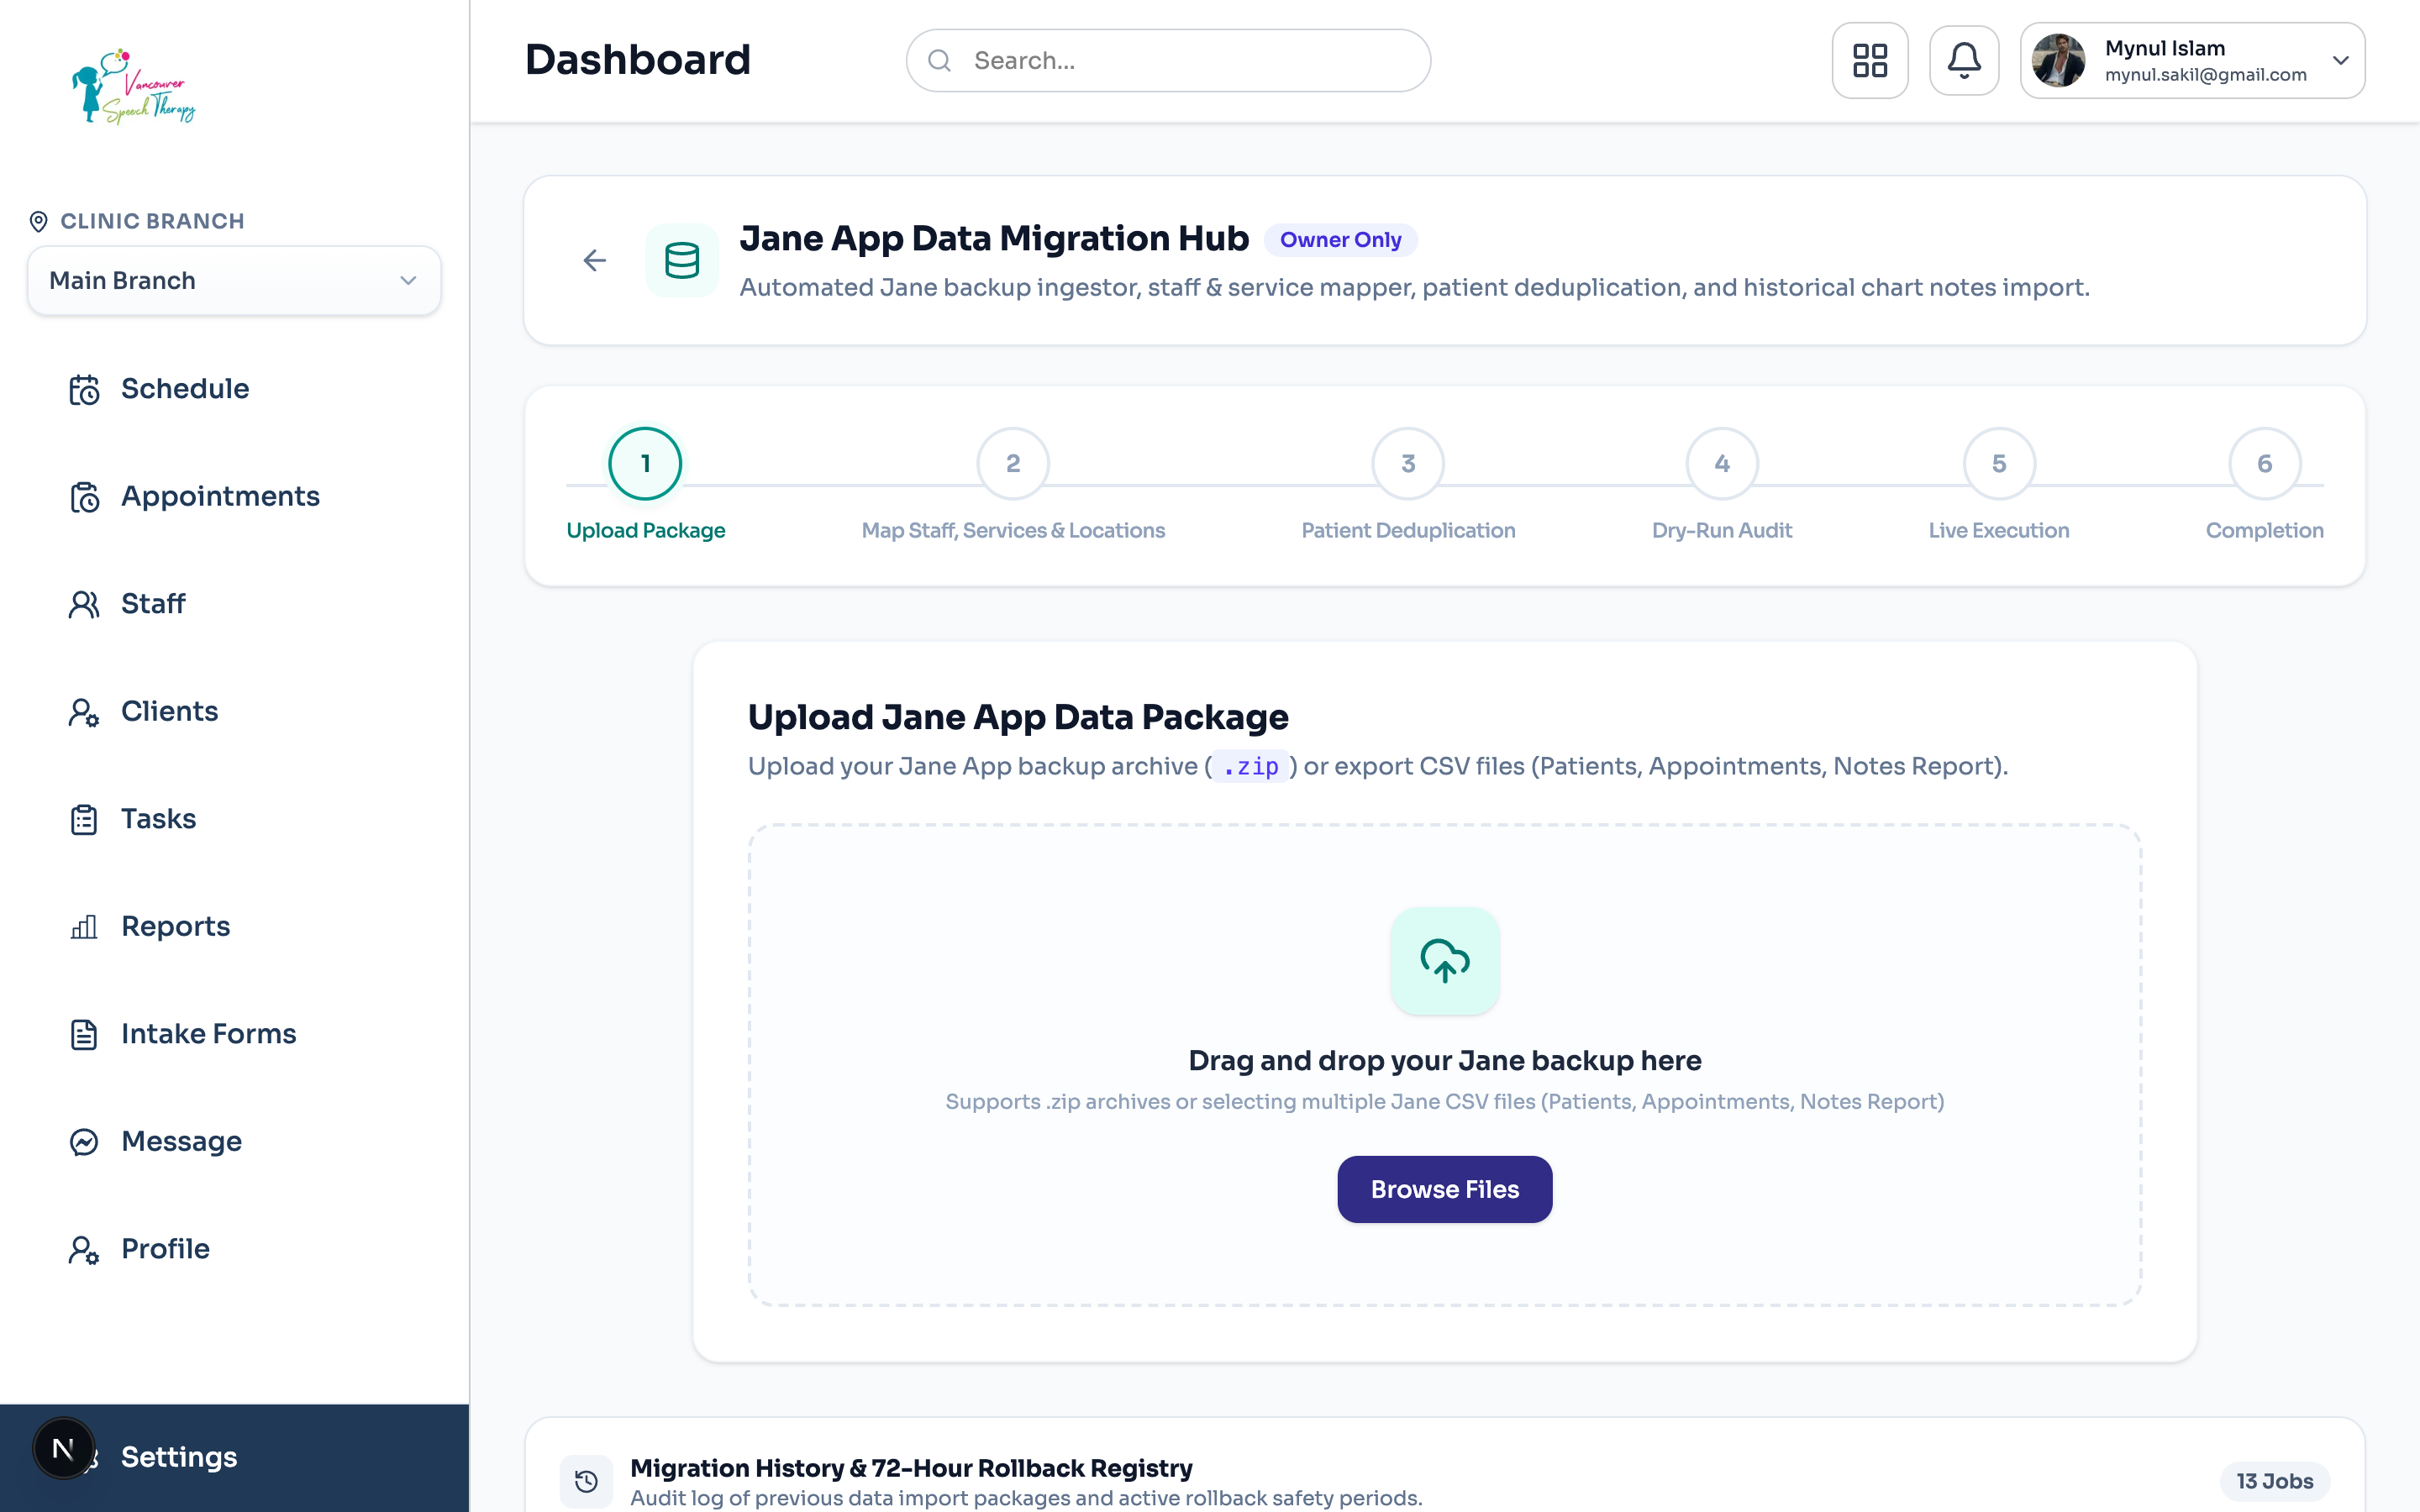The height and width of the screenshot is (1512, 2420).
Task: Focus the Search input field
Action: point(1168,61)
